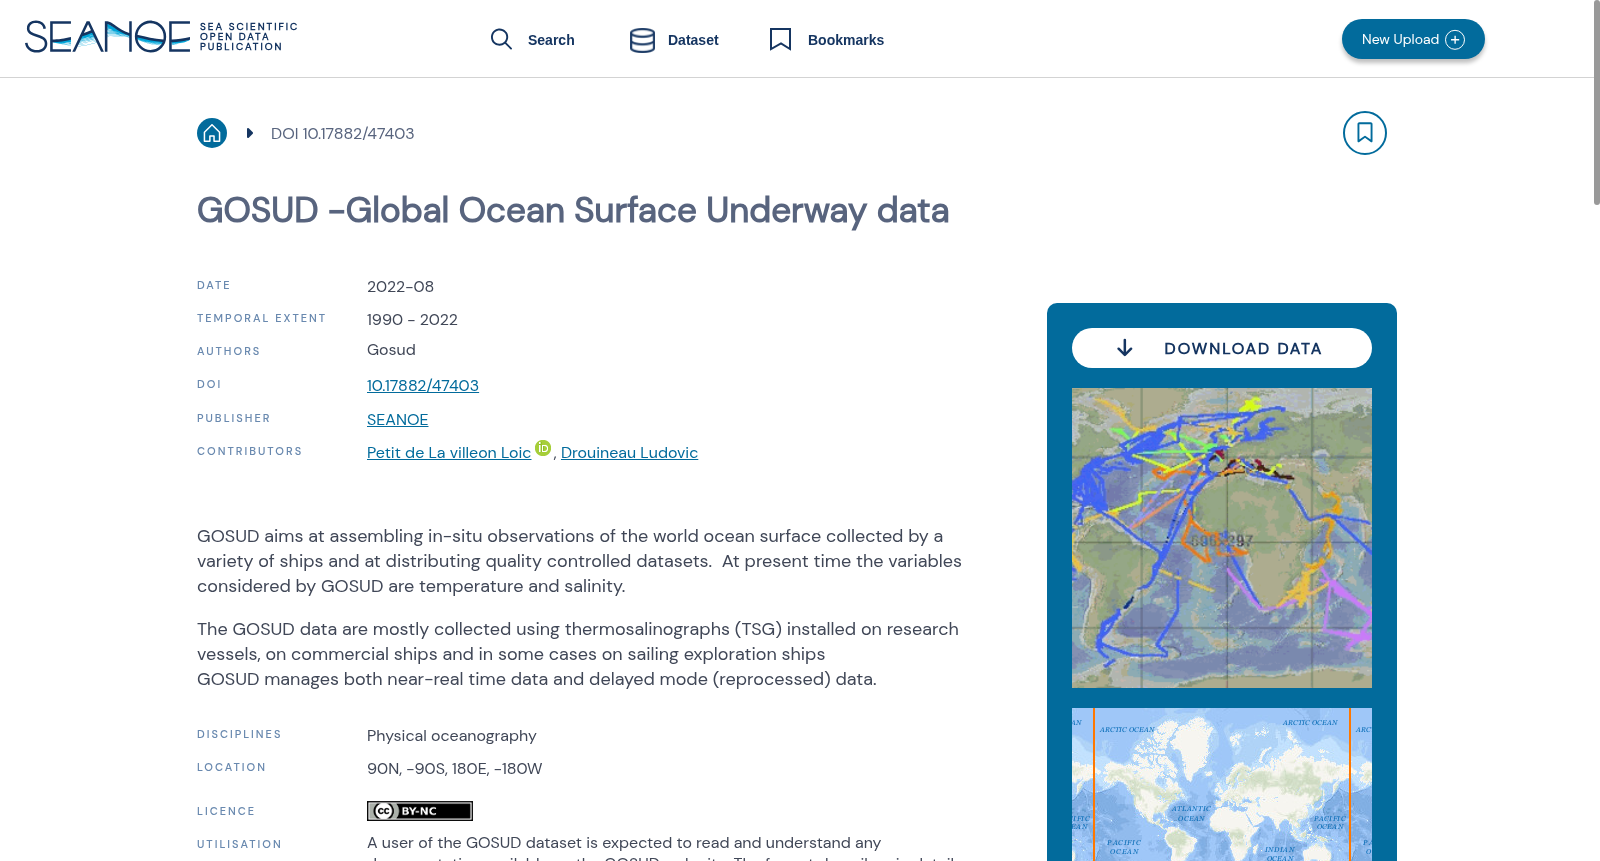Viewport: 1600px width, 861px height.
Task: Click the date value 2022-08
Action: (400, 287)
